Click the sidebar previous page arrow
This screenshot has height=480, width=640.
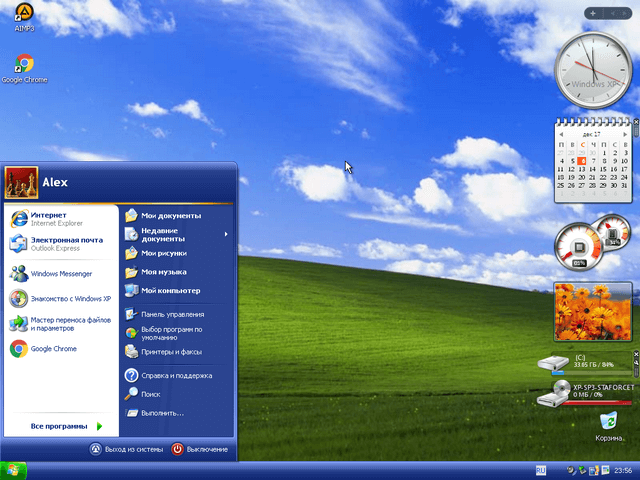coord(612,13)
